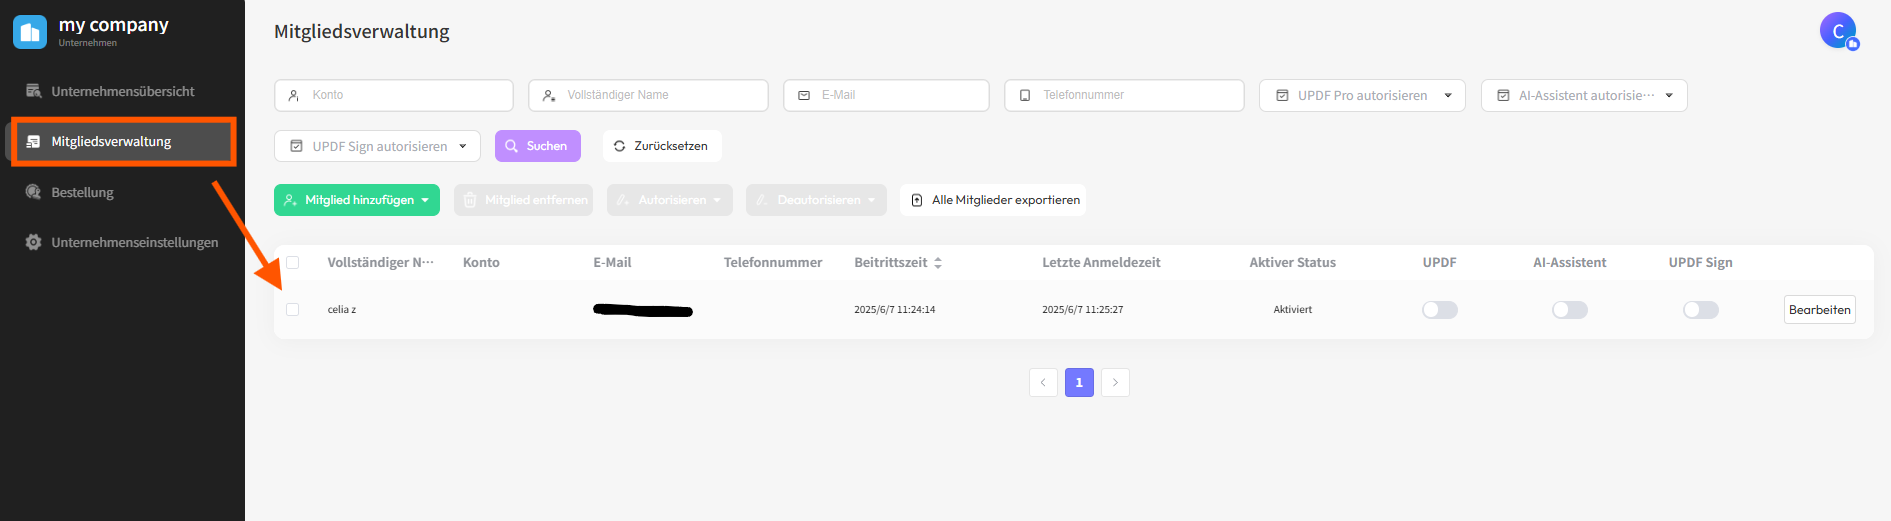Click the Aktiver Status column header
Viewport: 1891px width, 521px height.
pyautogui.click(x=1292, y=262)
